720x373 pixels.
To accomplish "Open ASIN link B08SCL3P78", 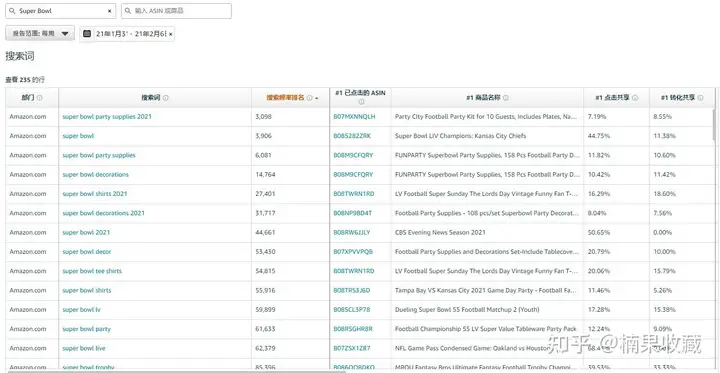I will (352, 310).
